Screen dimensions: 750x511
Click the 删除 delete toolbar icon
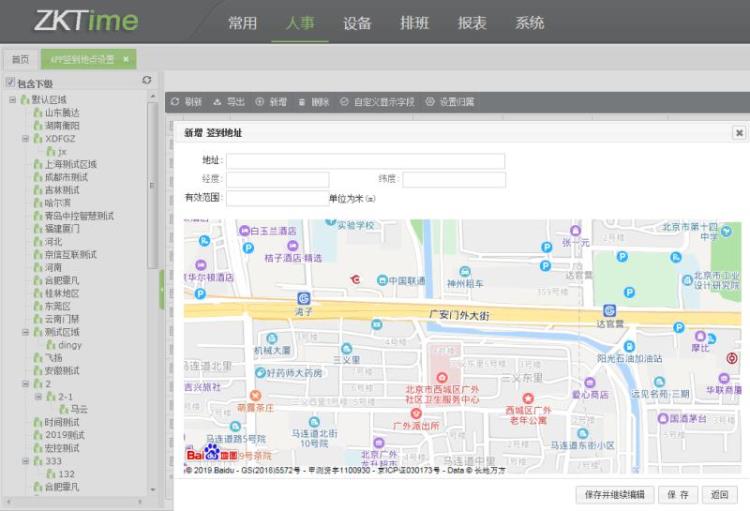click(303, 102)
